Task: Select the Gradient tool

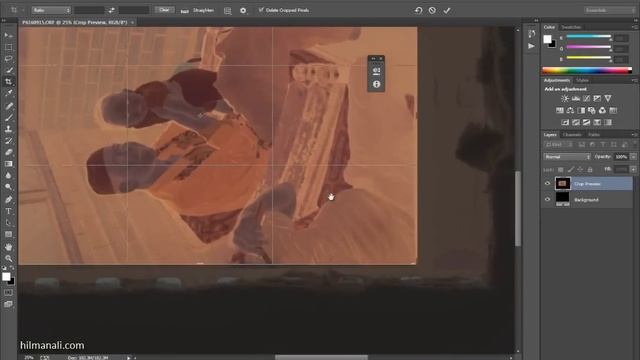Action: click(x=8, y=164)
